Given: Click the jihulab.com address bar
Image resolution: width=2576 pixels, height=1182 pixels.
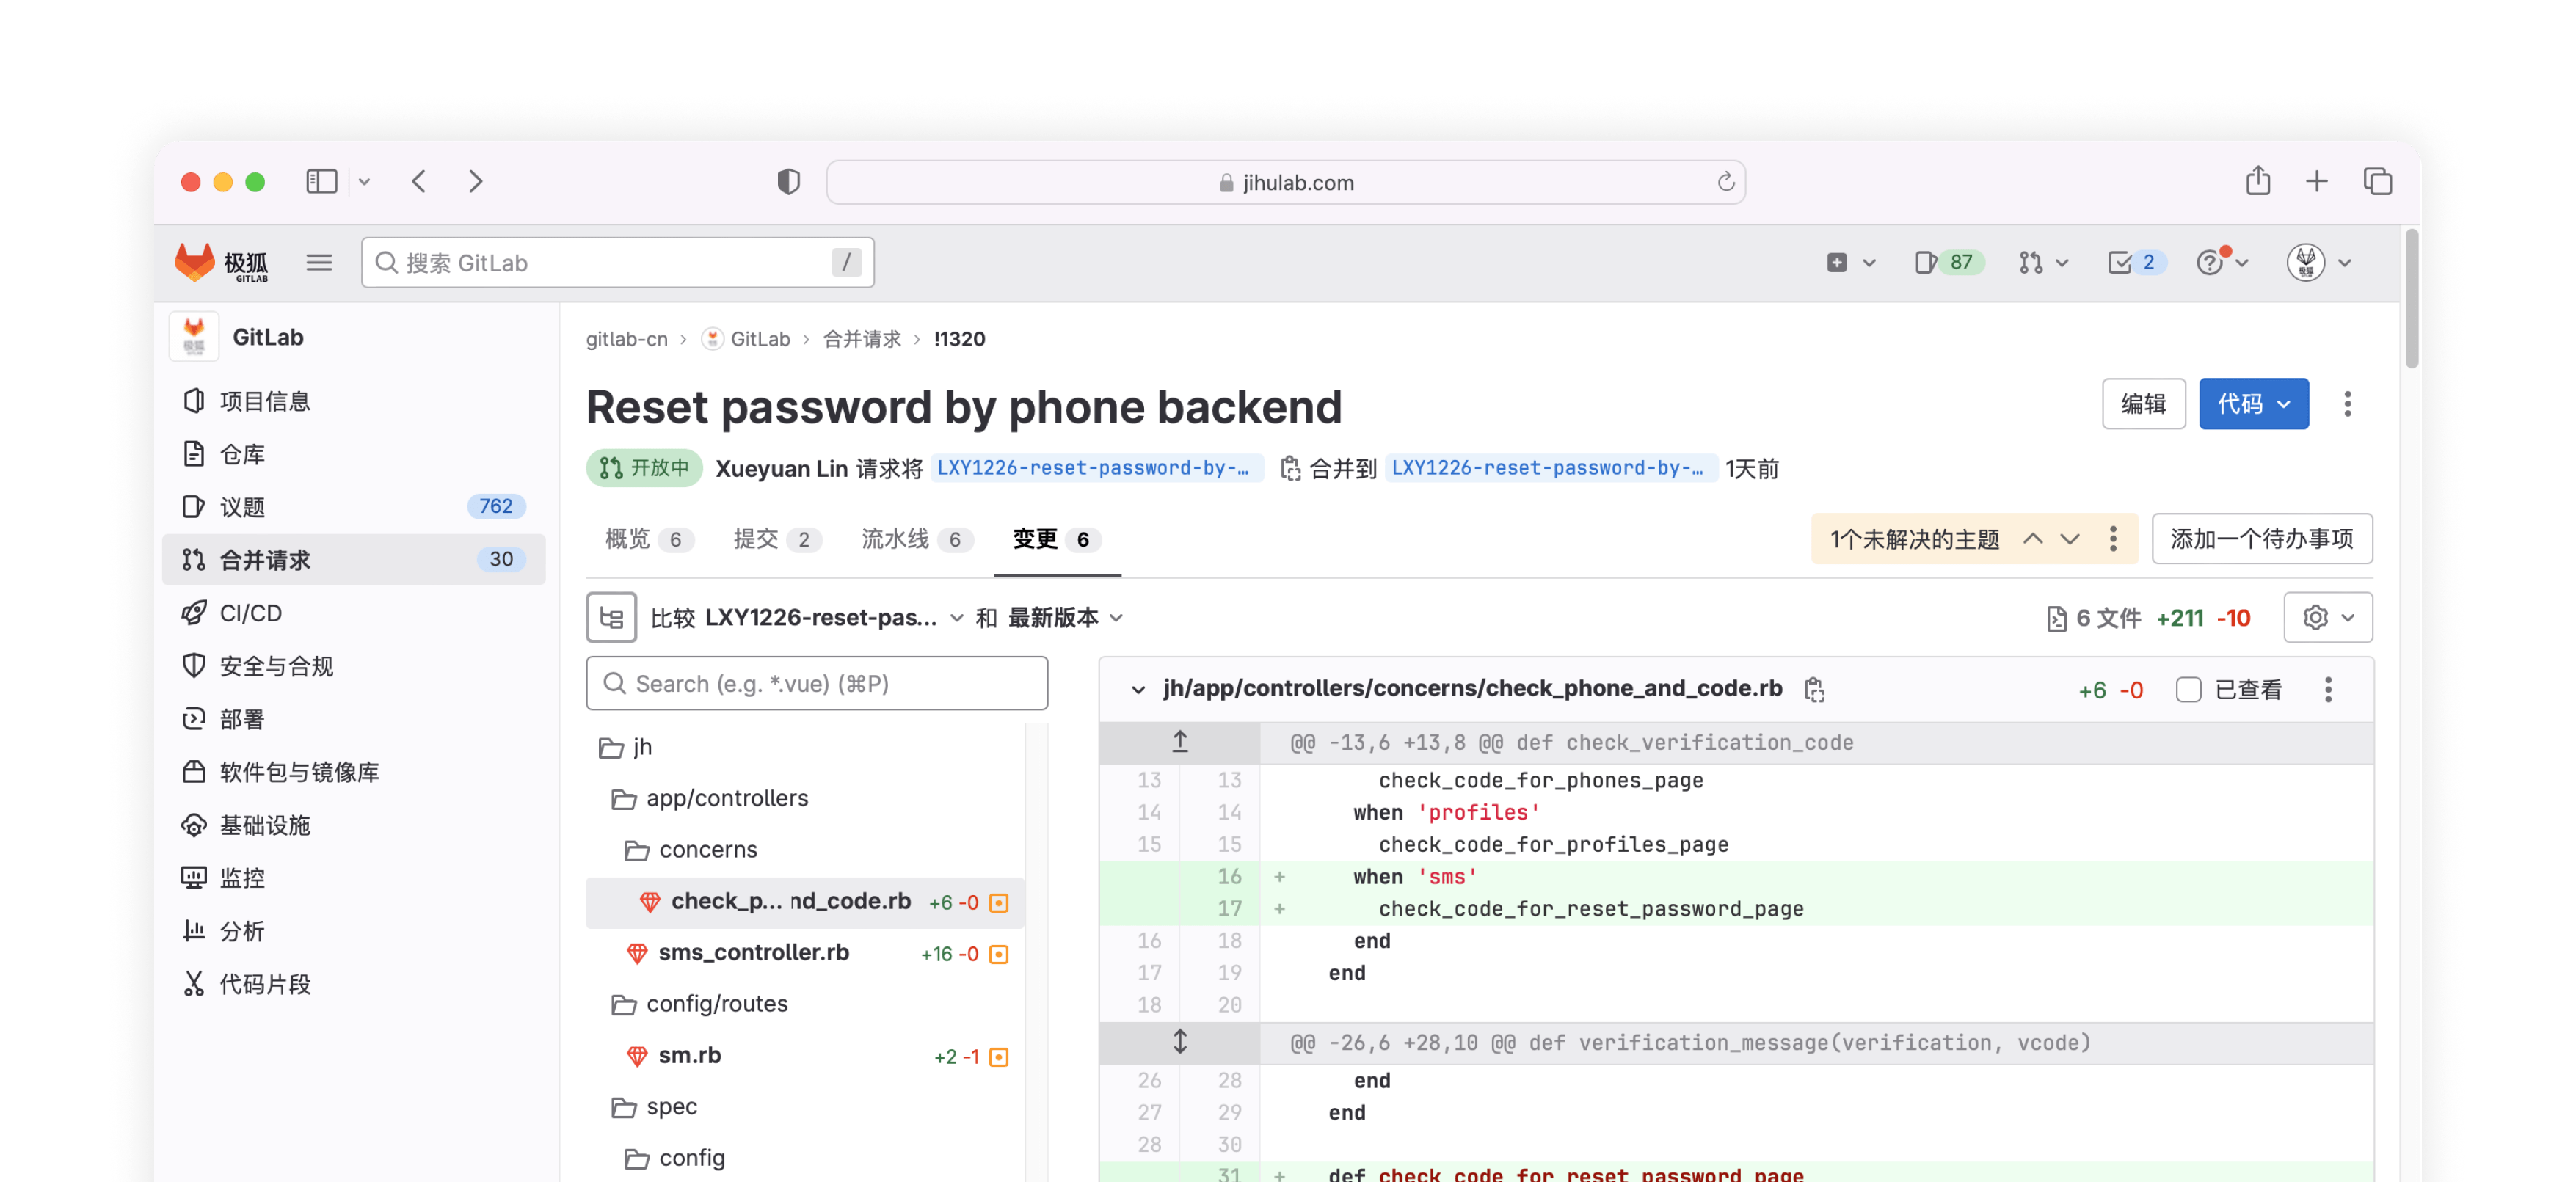Looking at the screenshot, I should (1285, 182).
